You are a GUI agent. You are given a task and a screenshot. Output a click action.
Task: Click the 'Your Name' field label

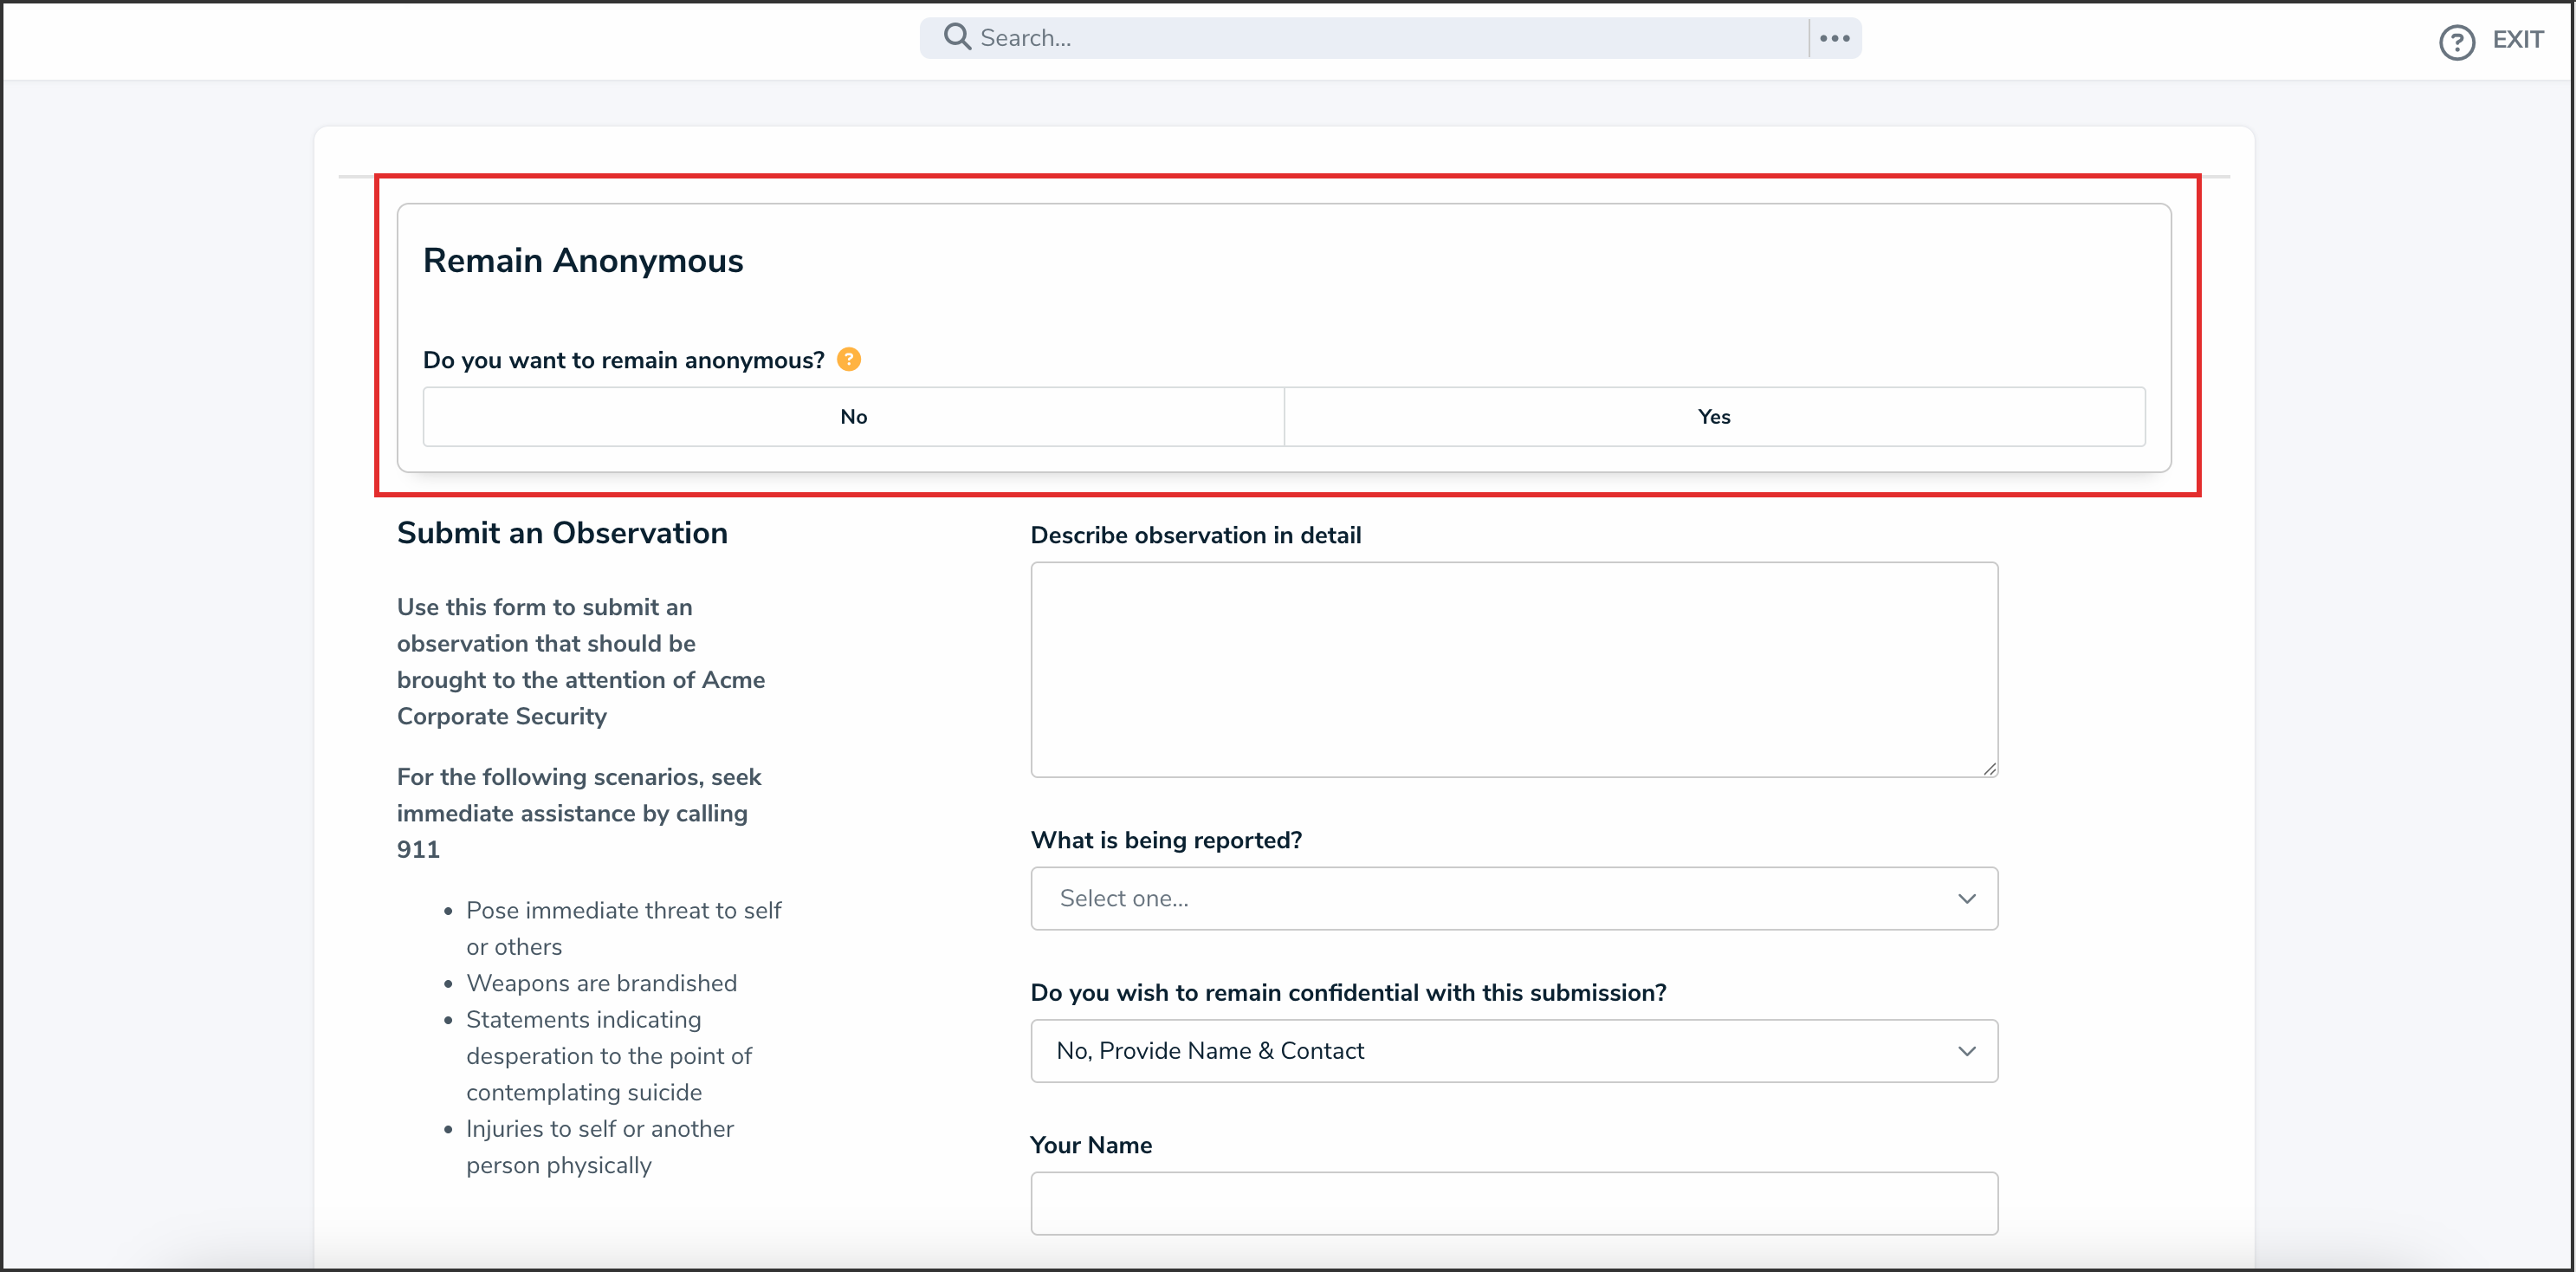coord(1091,1145)
